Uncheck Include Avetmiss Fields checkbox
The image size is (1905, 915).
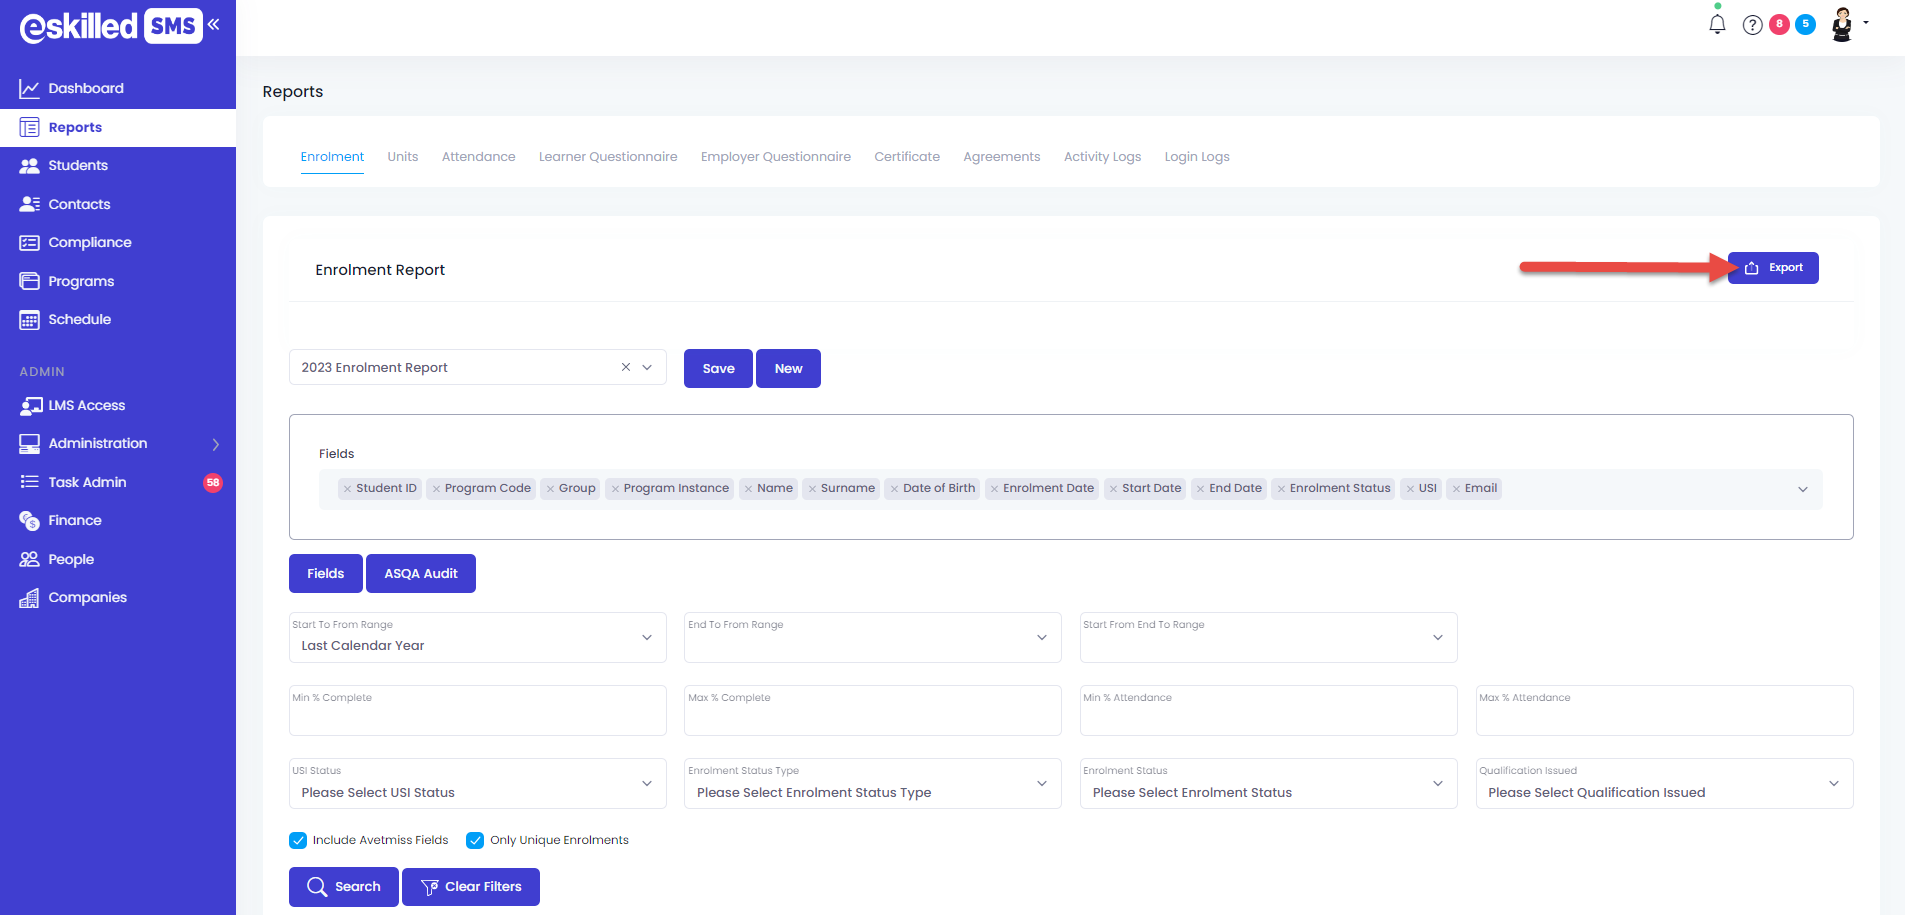click(x=298, y=840)
